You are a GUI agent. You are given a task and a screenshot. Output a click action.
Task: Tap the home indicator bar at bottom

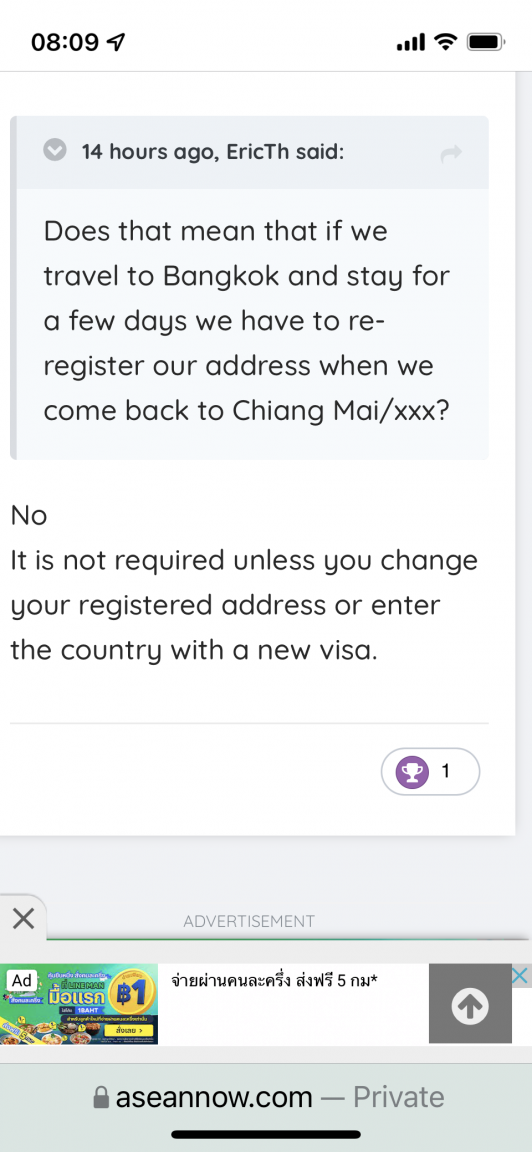coord(266,1135)
